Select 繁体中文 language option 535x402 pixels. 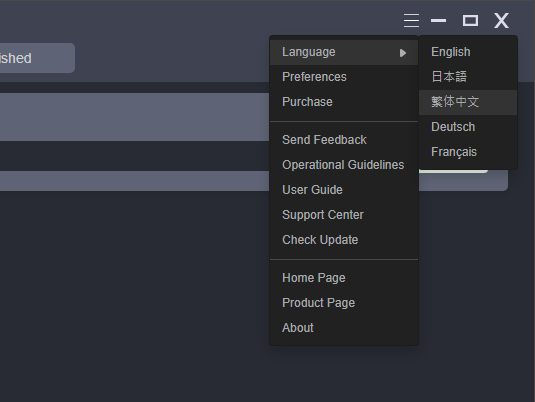(x=468, y=102)
